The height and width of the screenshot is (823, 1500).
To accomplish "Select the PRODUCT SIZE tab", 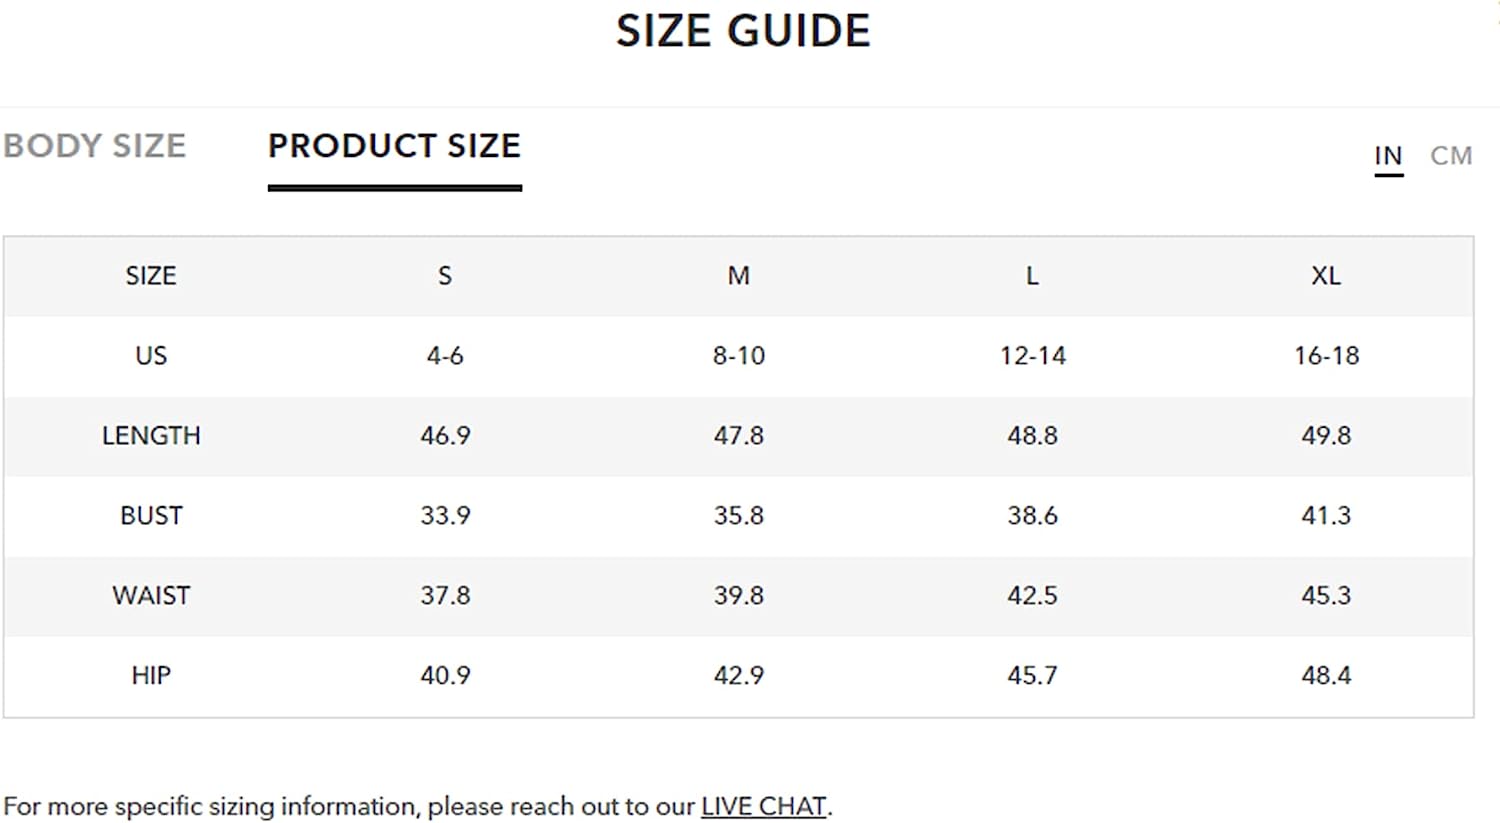I will [394, 146].
